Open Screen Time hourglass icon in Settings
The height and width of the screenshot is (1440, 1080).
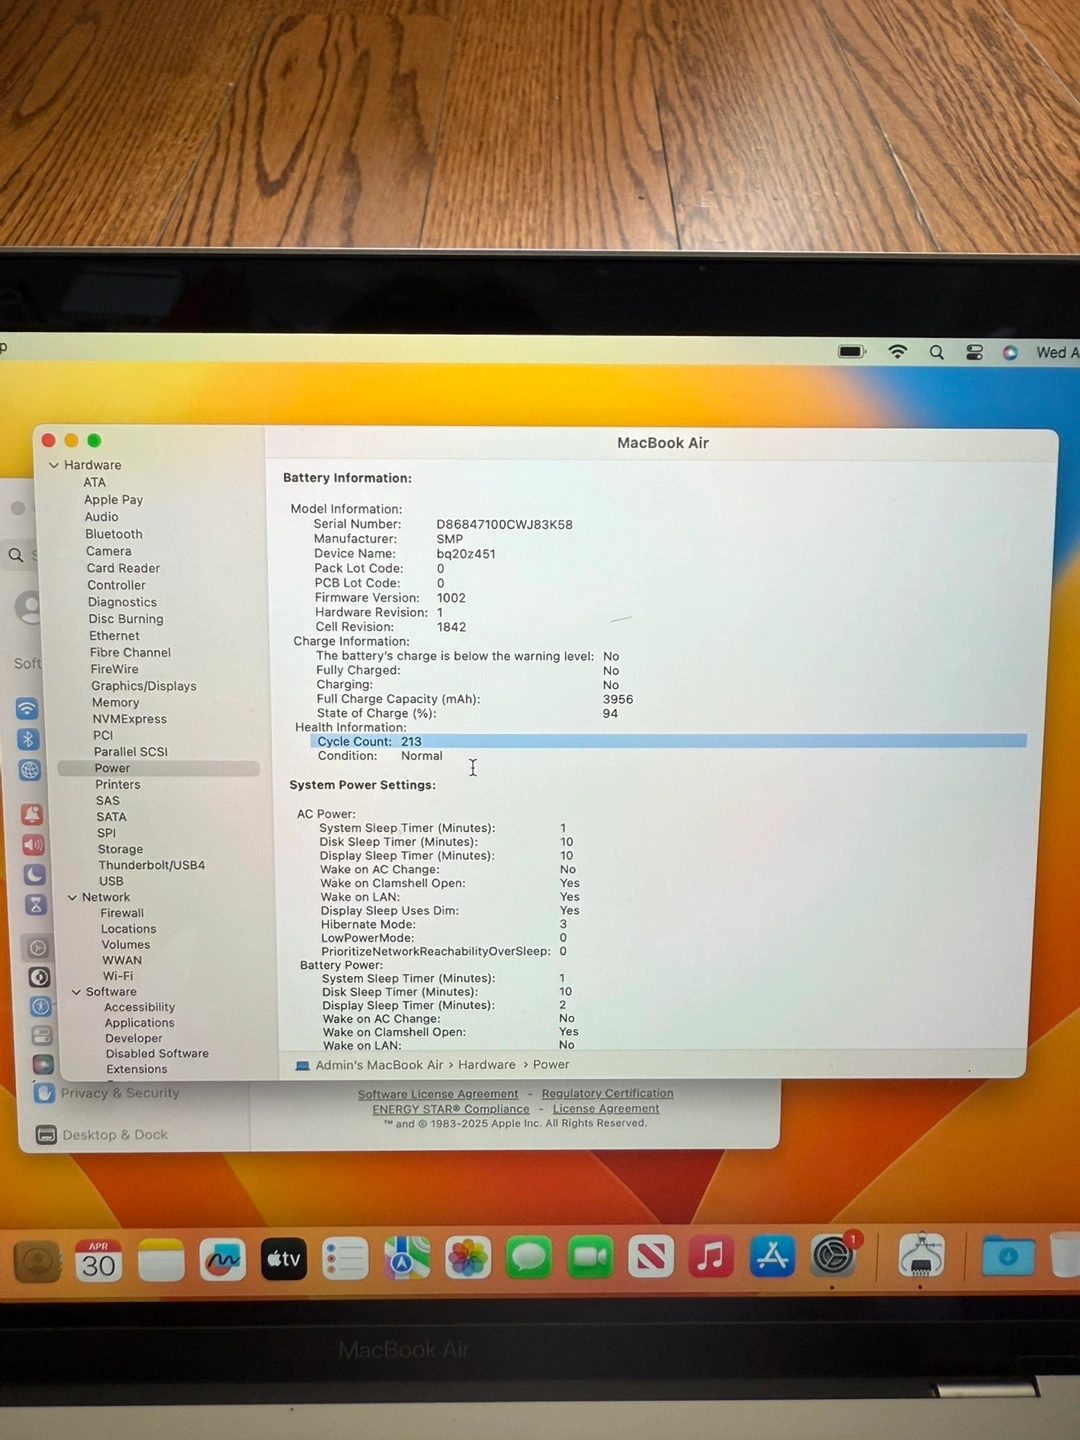(36, 905)
